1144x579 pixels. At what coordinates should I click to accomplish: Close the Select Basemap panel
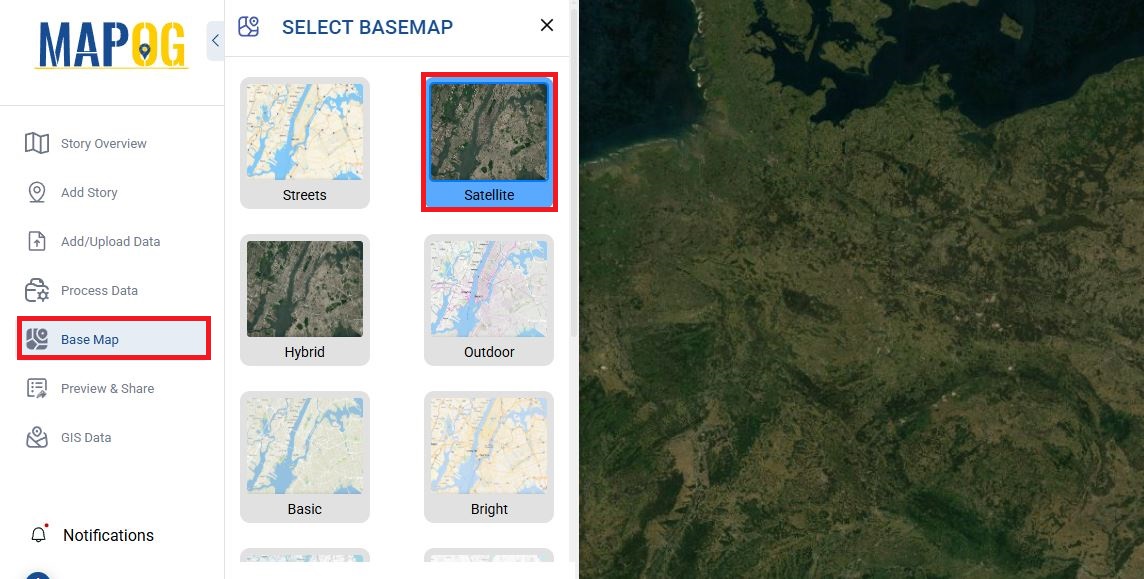pyautogui.click(x=546, y=26)
